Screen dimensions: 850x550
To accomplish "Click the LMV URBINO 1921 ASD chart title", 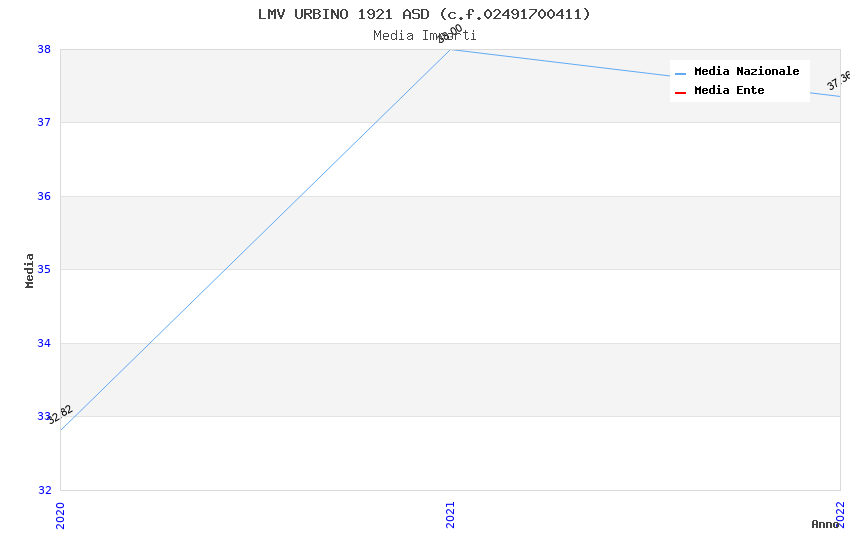I will pyautogui.click(x=424, y=14).
